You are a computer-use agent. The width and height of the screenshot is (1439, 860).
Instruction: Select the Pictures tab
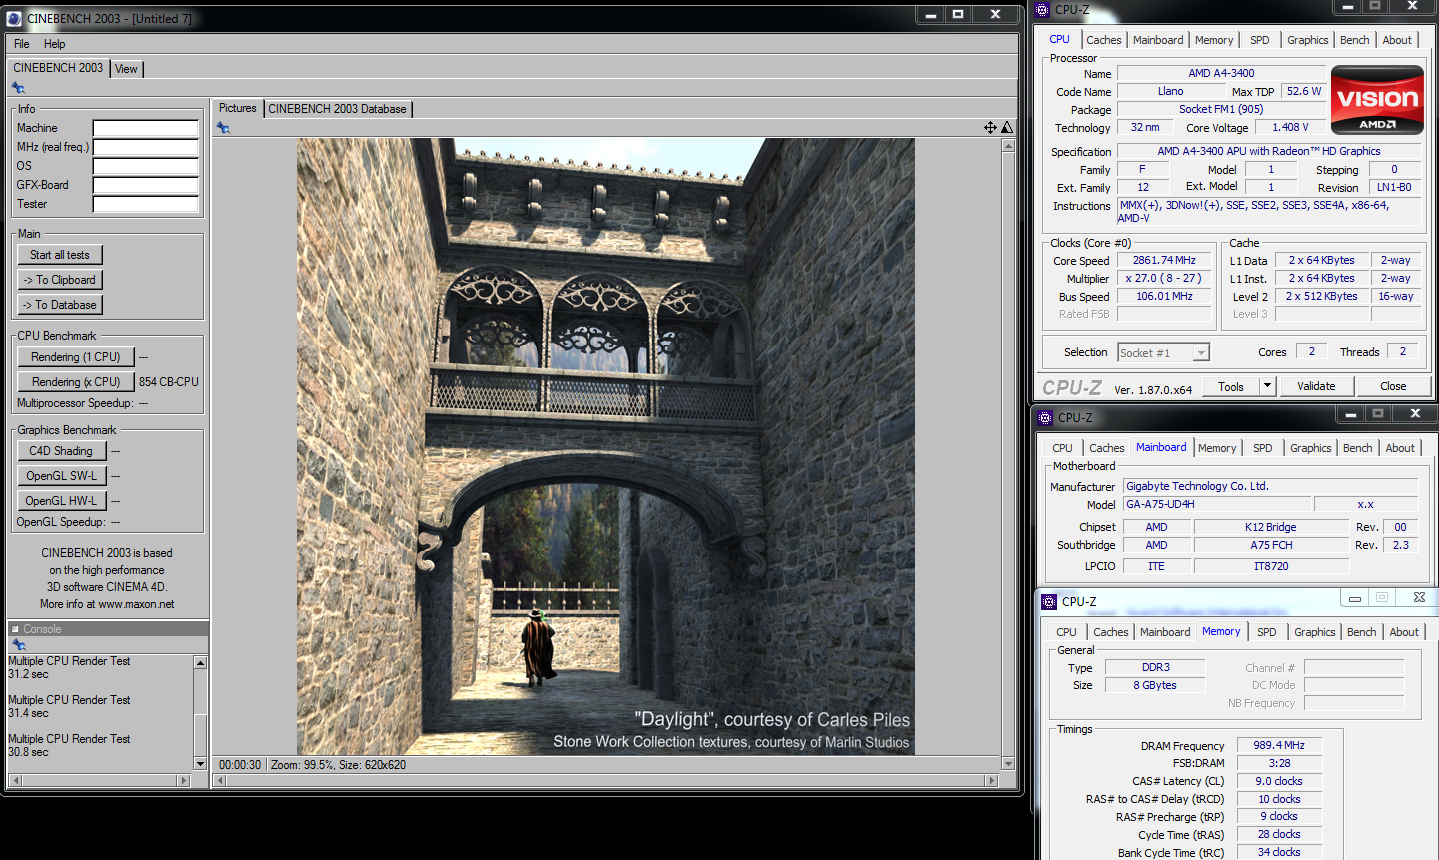click(238, 108)
